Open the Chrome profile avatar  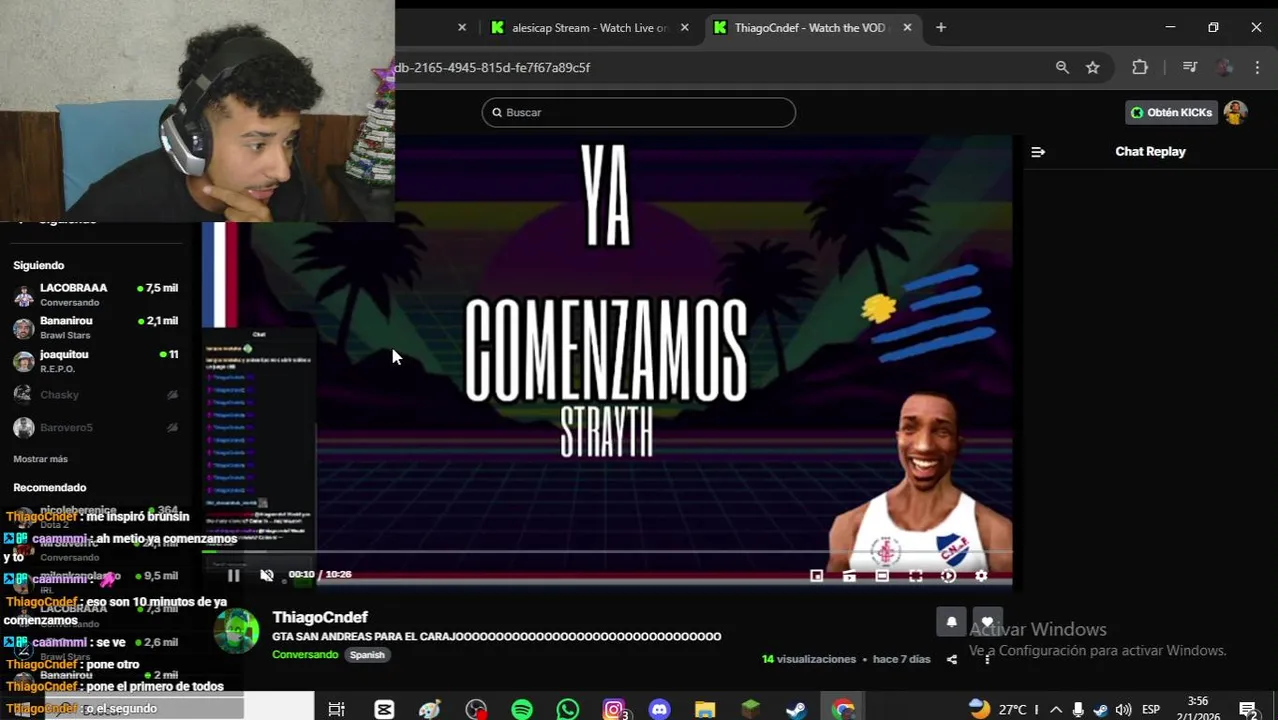click(x=1224, y=67)
